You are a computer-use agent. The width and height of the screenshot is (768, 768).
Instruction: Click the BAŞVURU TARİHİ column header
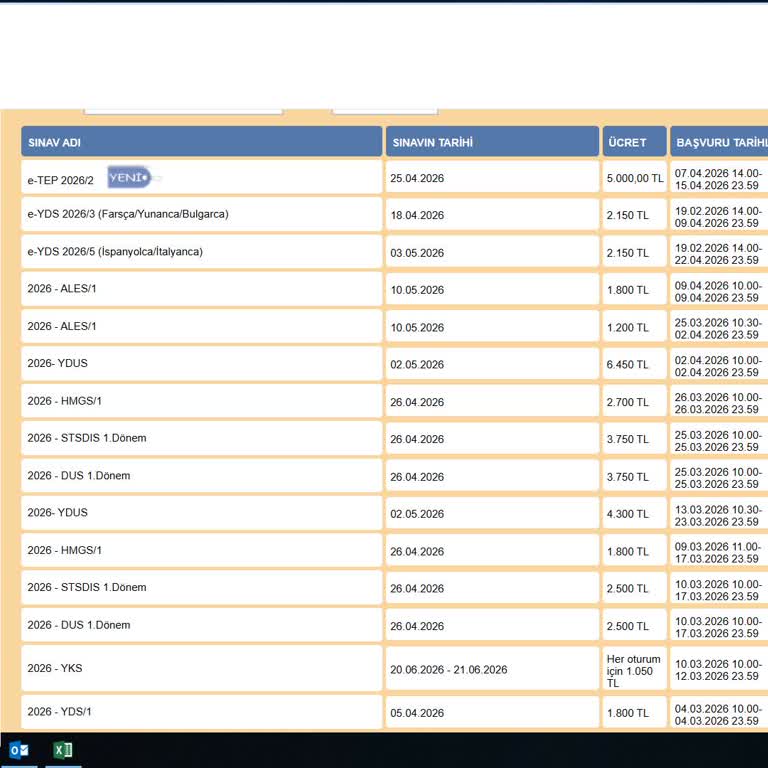coord(720,143)
